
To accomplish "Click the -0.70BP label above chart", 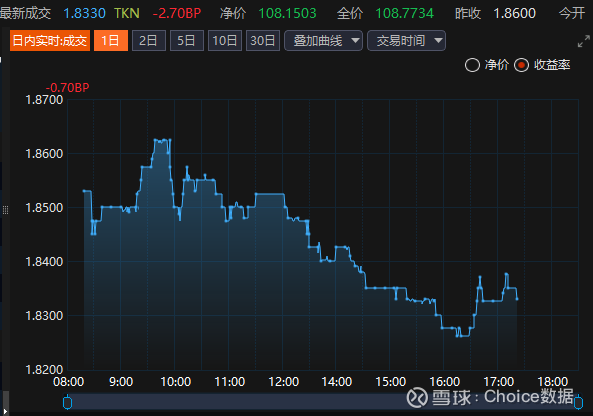I will click(x=67, y=88).
